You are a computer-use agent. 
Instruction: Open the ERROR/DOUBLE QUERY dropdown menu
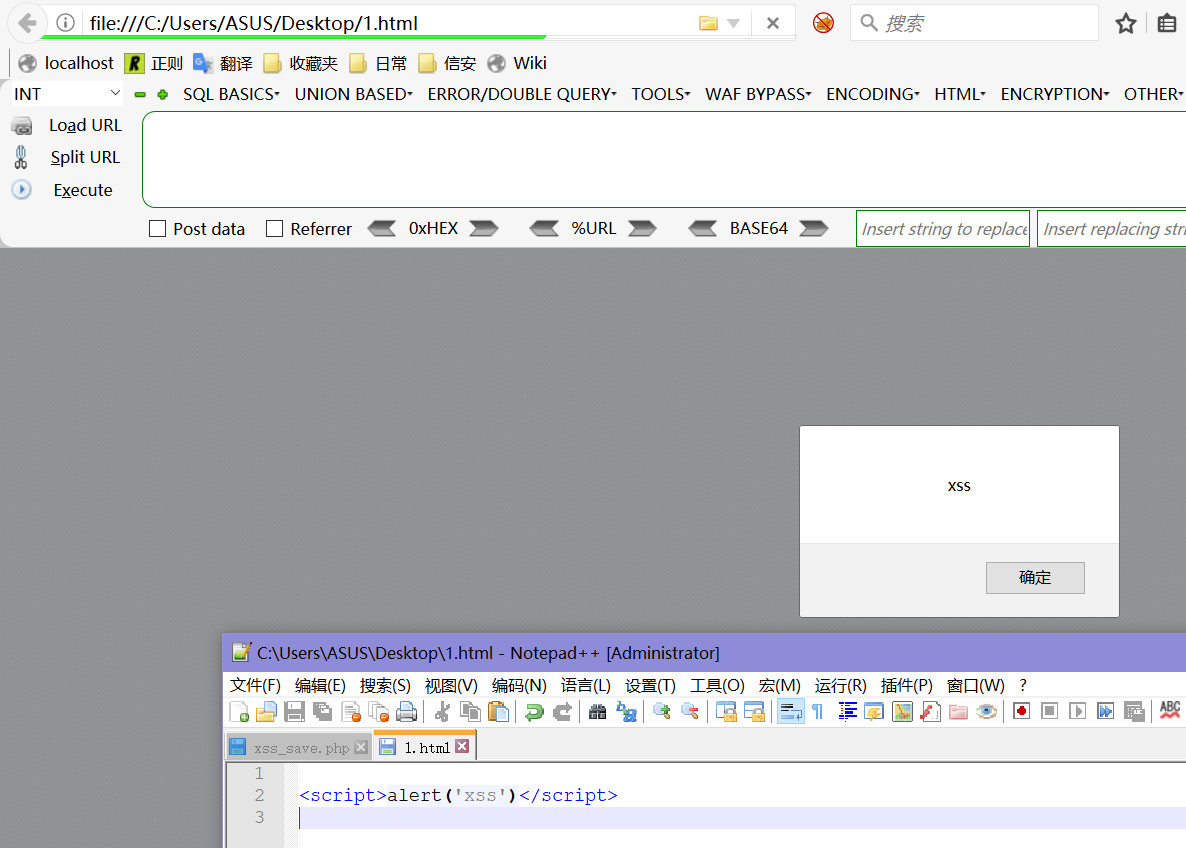[522, 94]
